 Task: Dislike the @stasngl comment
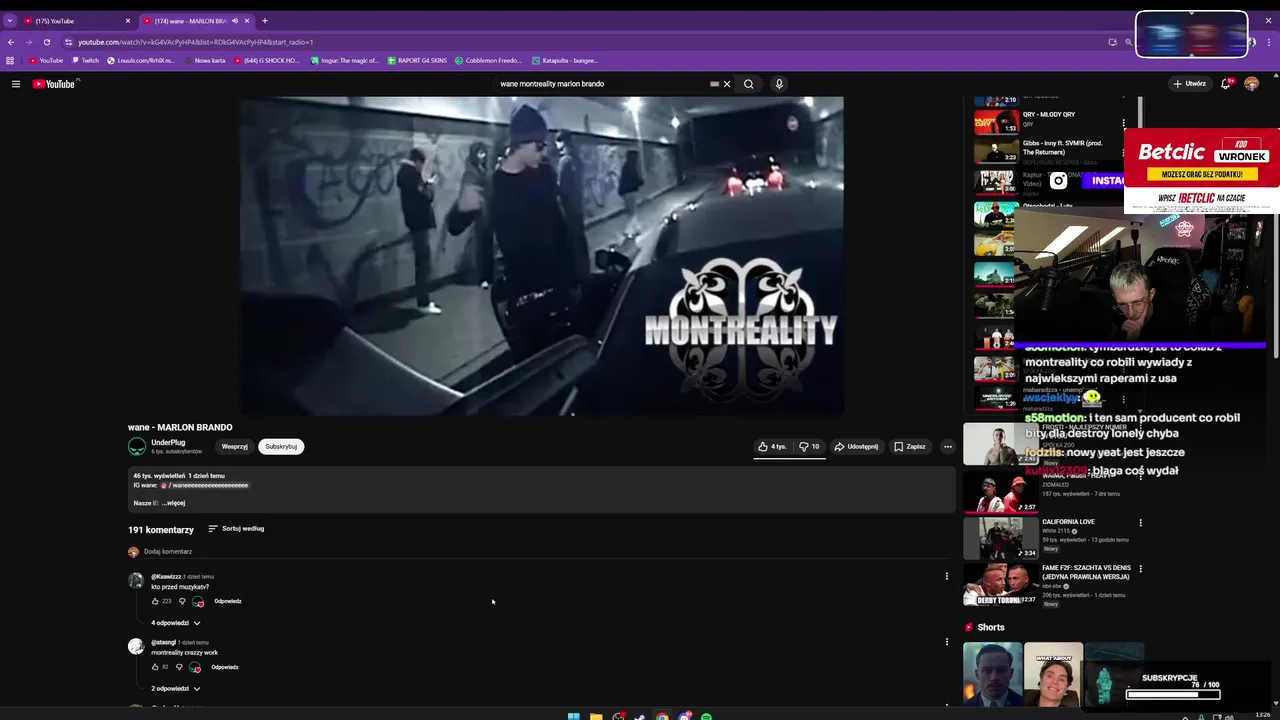click(179, 667)
